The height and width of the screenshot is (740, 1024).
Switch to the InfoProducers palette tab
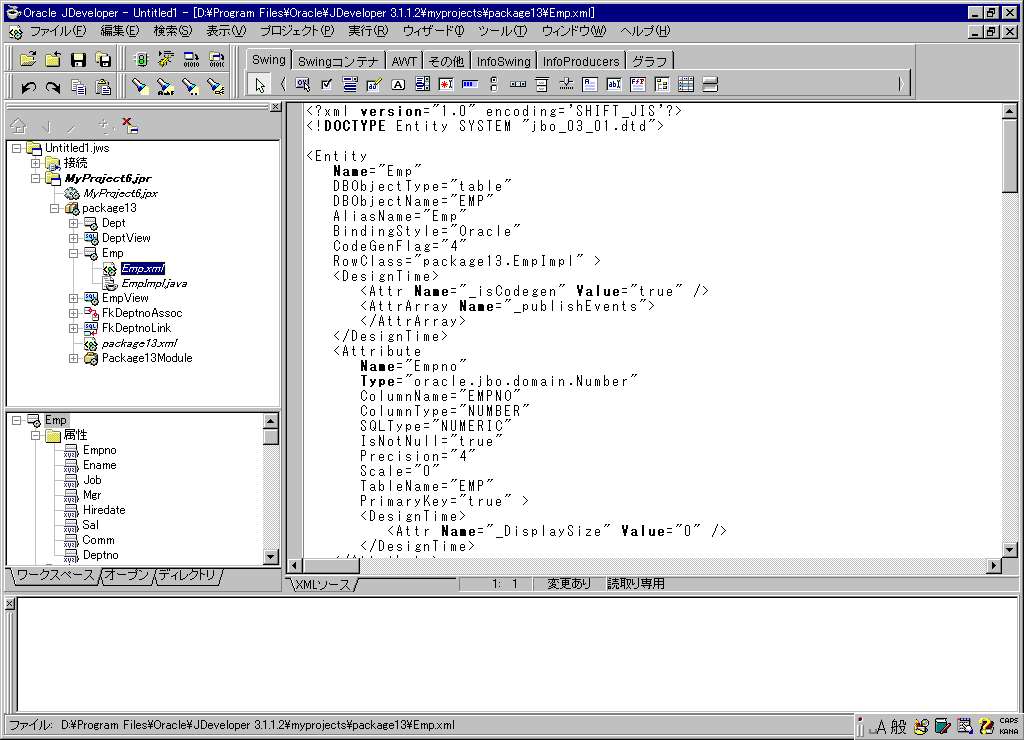581,61
